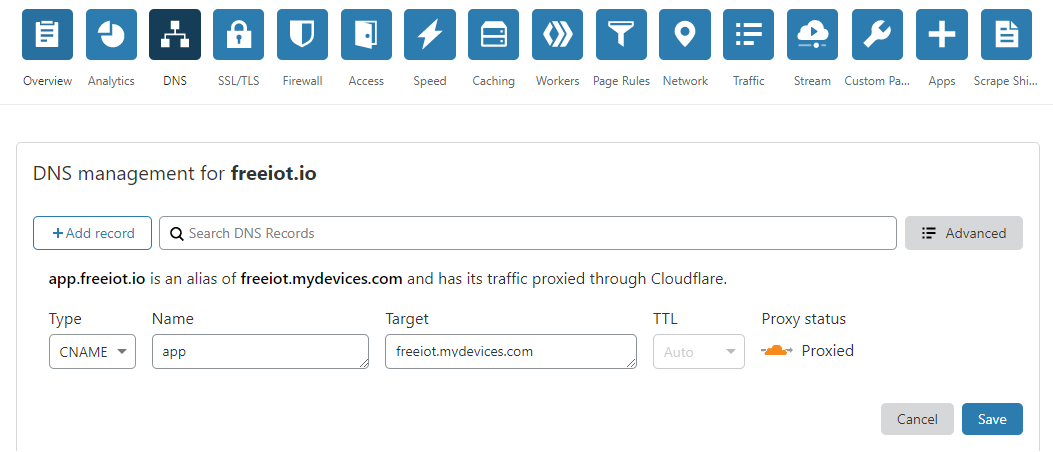Click the Search DNS Records field
This screenshot has width=1053, height=452.
[528, 233]
